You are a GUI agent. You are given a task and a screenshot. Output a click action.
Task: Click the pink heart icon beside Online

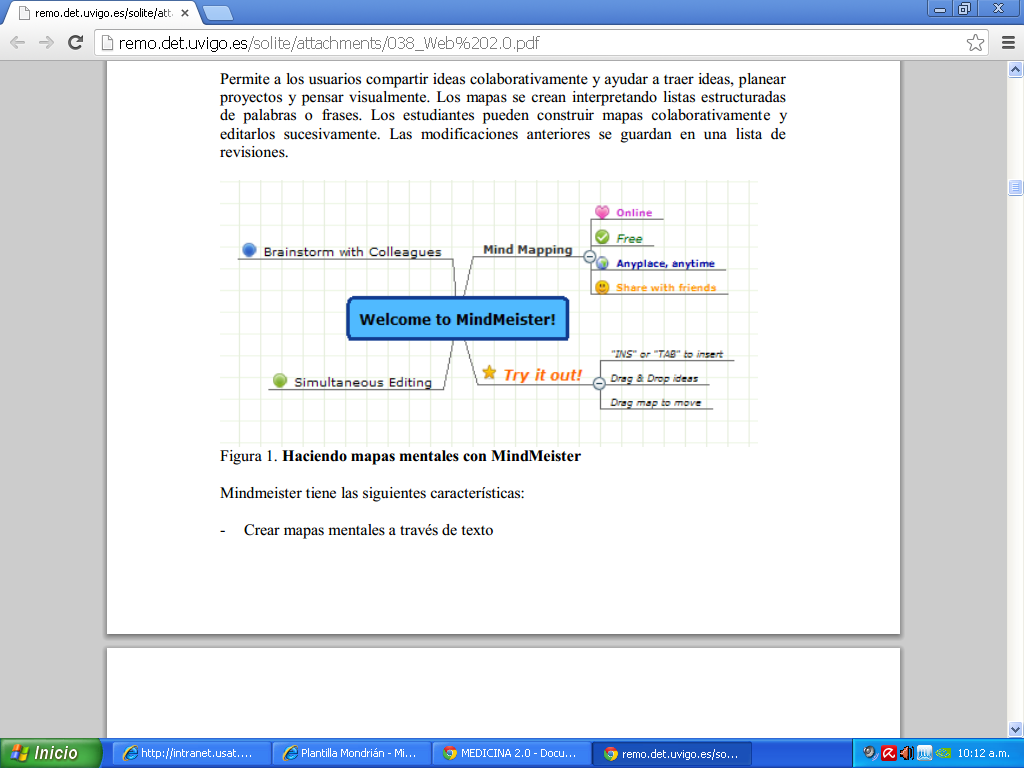point(602,212)
